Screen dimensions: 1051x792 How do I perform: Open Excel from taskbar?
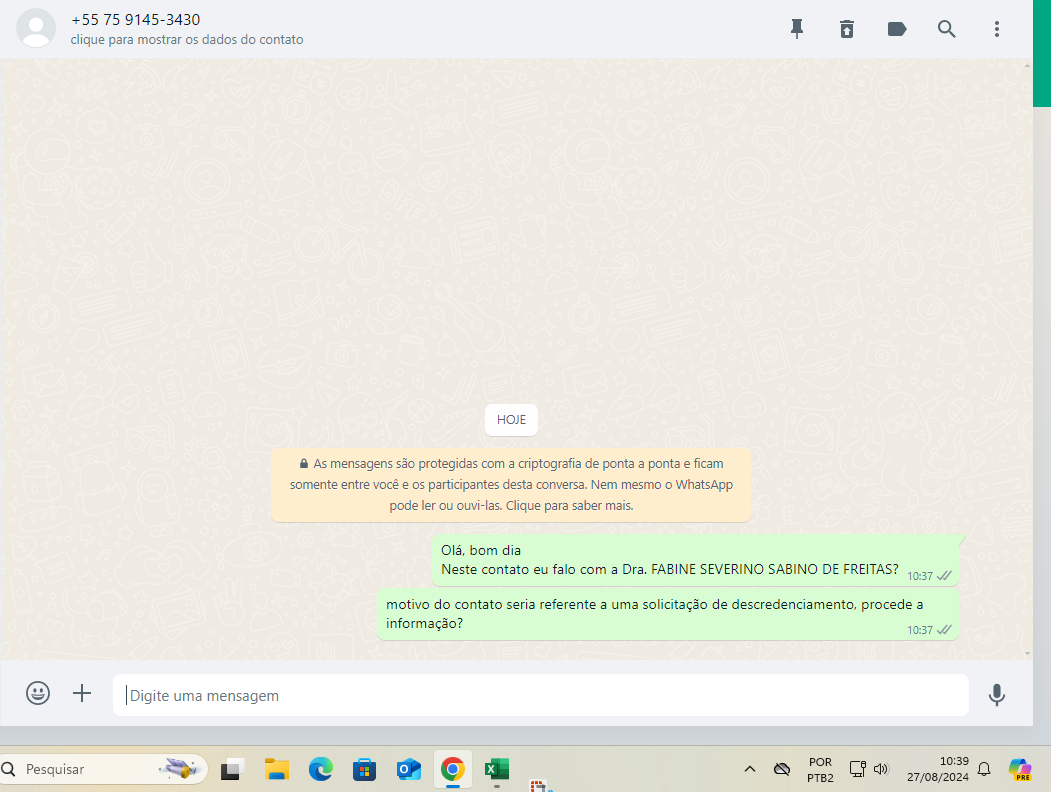497,769
